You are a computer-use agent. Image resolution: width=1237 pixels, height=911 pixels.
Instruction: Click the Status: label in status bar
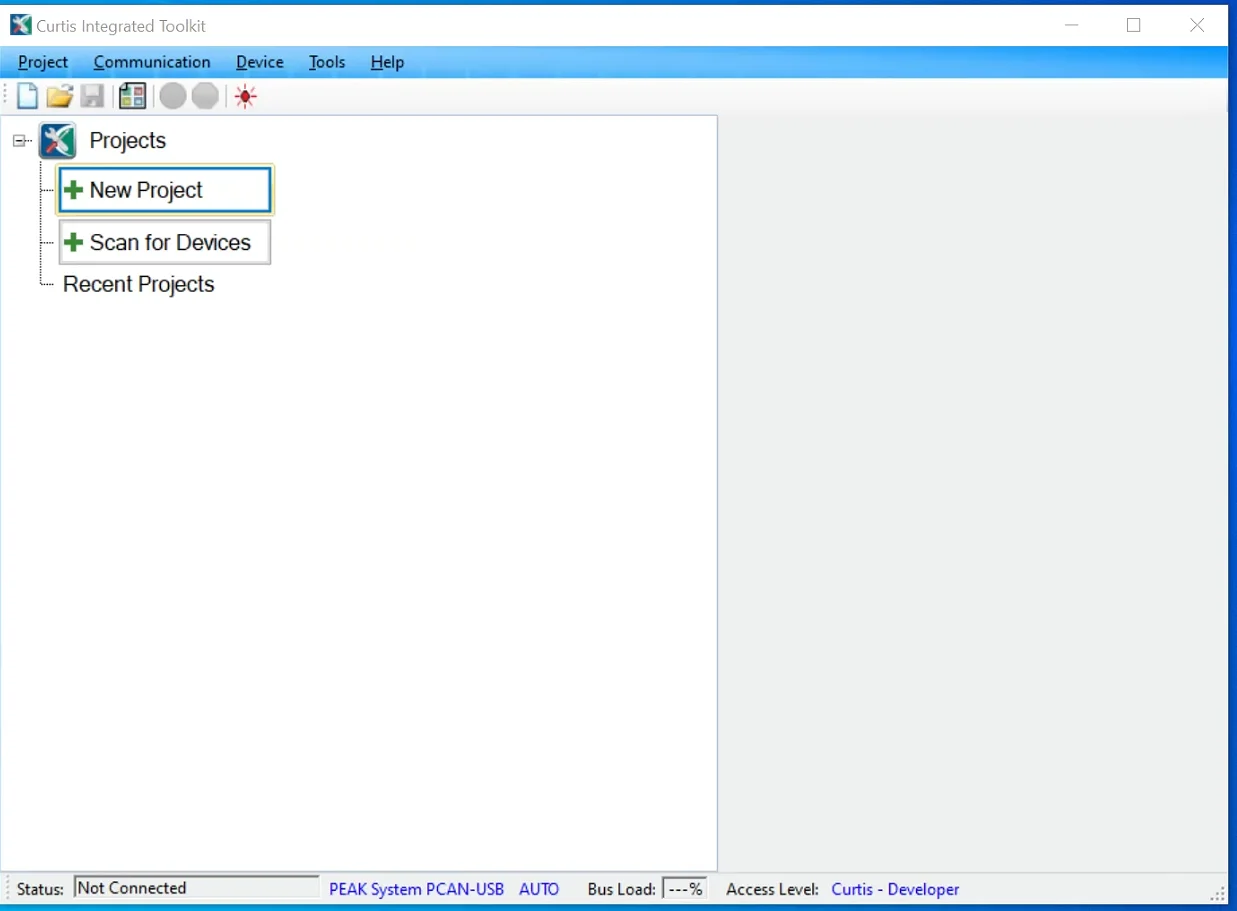40,889
